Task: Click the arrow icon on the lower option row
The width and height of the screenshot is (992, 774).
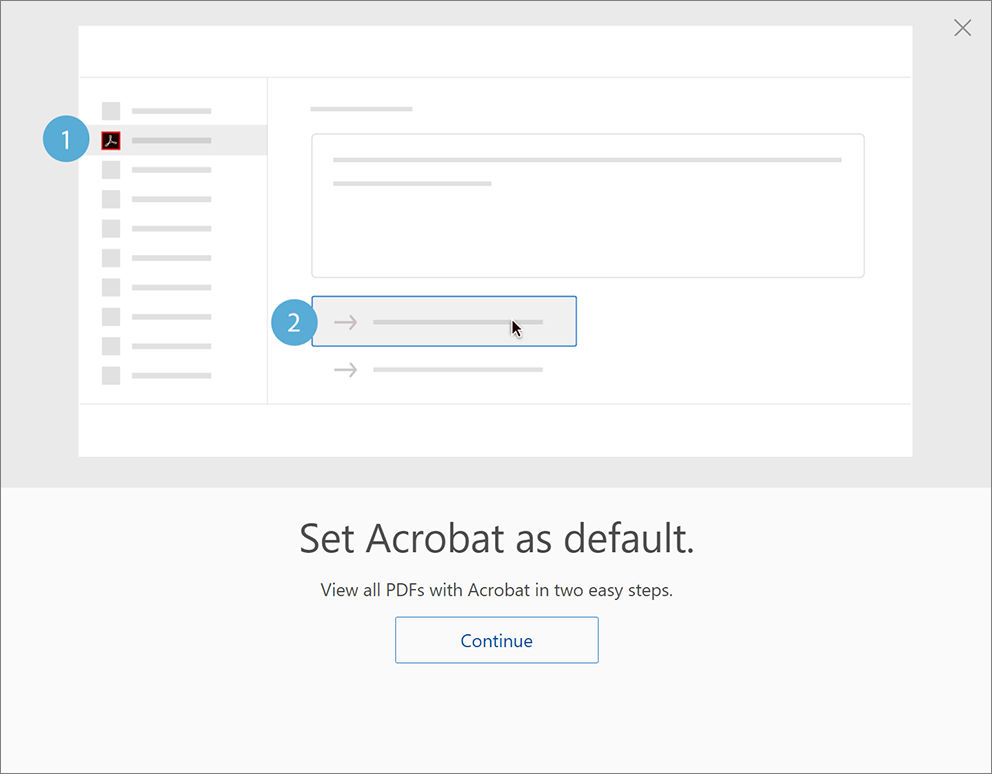Action: (x=344, y=369)
